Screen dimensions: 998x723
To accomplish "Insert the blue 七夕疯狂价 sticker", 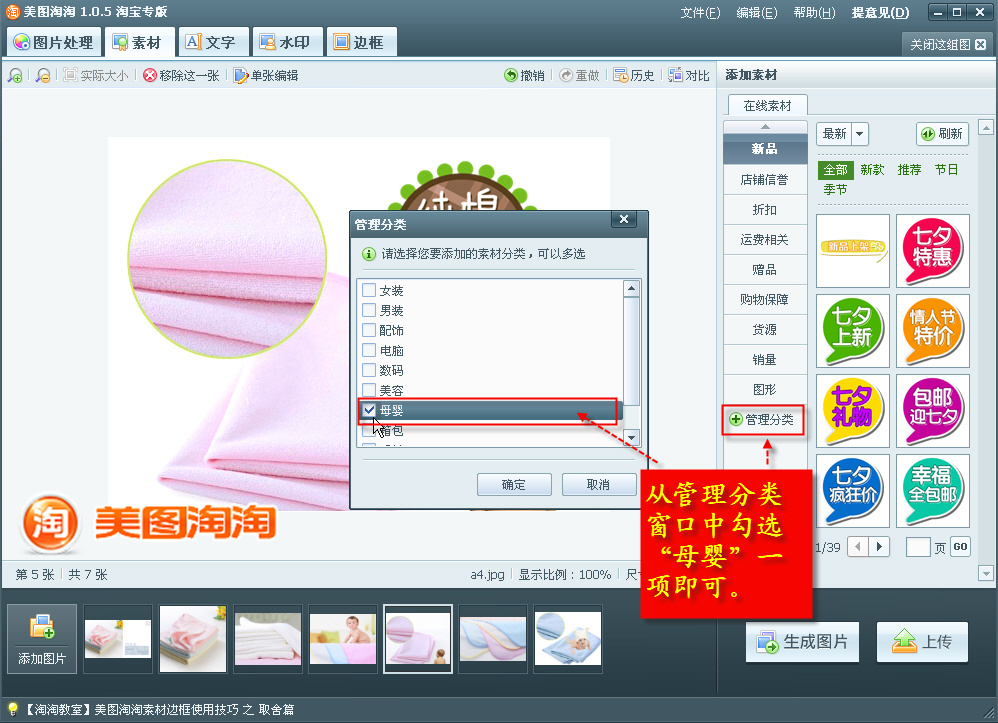I will pos(853,491).
